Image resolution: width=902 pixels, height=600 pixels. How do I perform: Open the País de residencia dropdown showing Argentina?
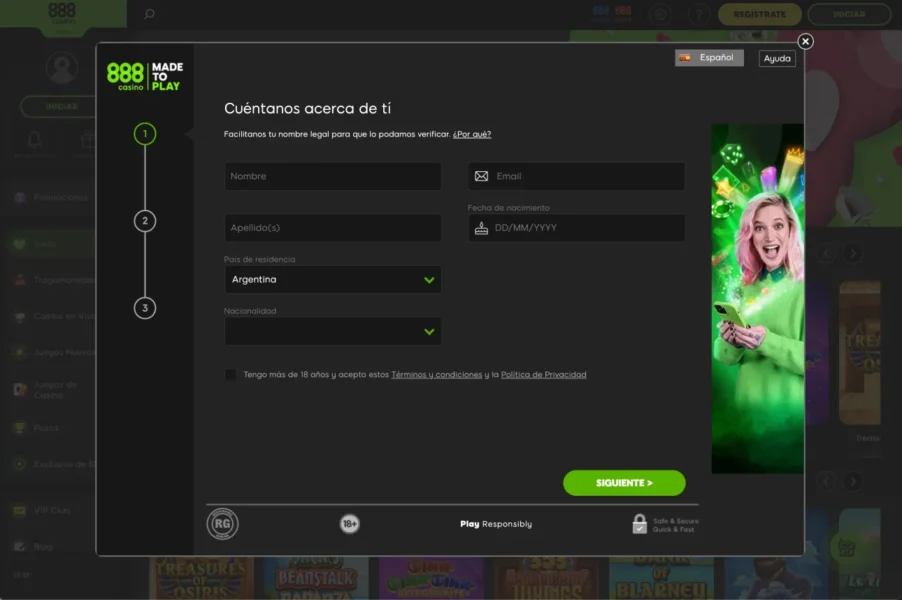point(332,279)
